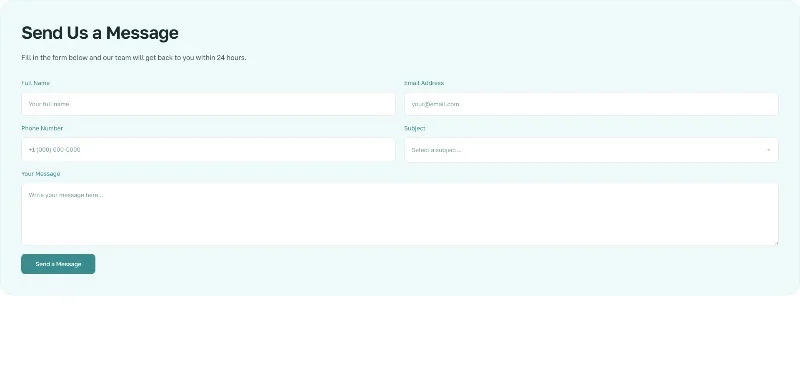Viewport: 800px width, 387px height.
Task: Submit with the Send a Message button
Action: (x=58, y=264)
